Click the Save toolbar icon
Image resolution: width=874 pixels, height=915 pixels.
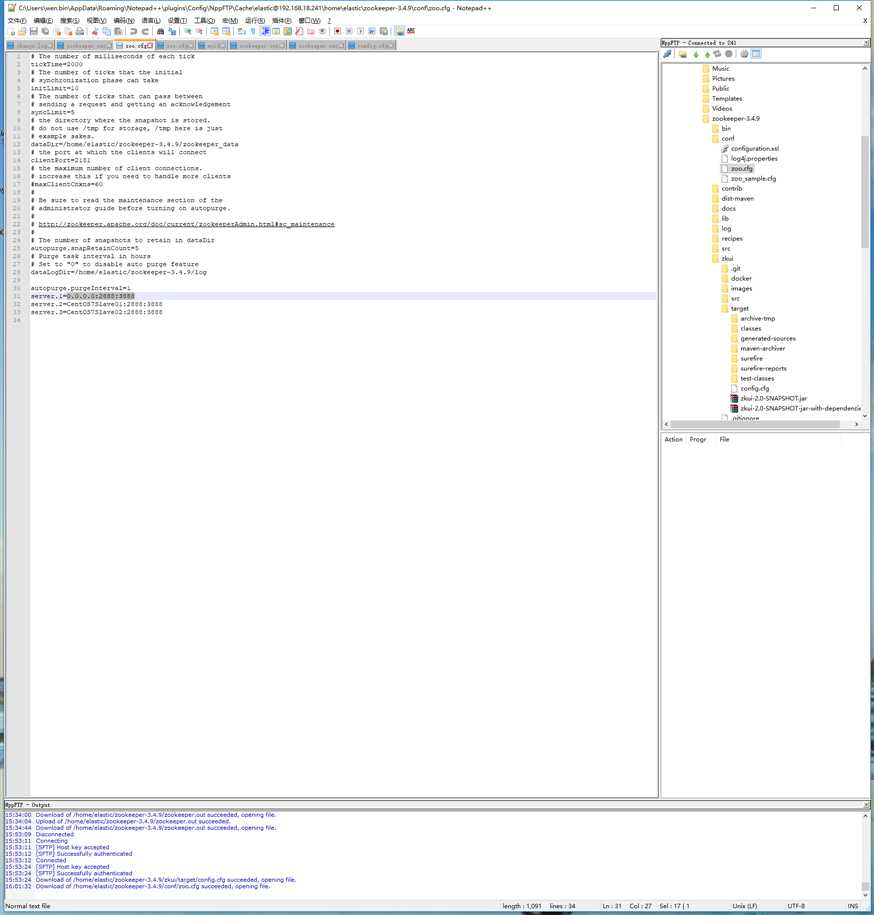tap(34, 32)
